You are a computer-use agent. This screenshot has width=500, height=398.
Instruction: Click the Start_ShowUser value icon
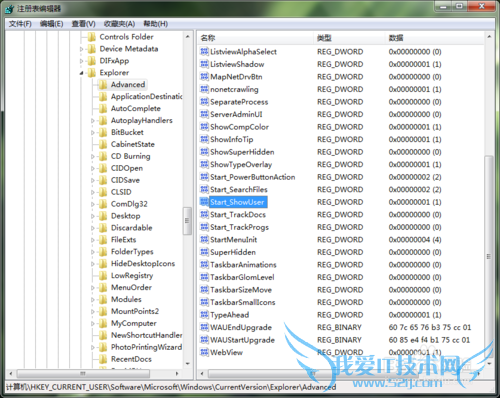(x=204, y=202)
